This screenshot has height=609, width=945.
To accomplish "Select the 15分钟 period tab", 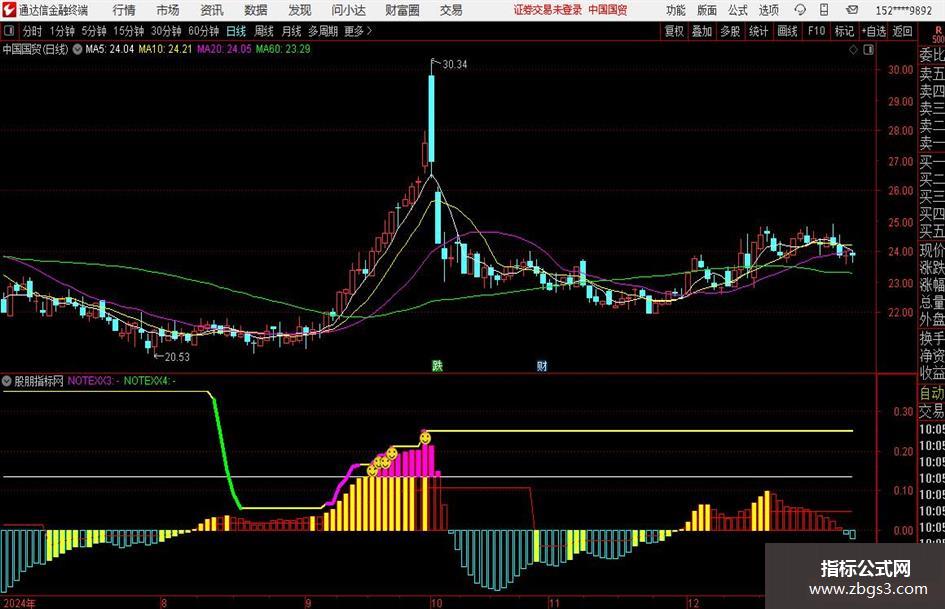I will coord(129,31).
